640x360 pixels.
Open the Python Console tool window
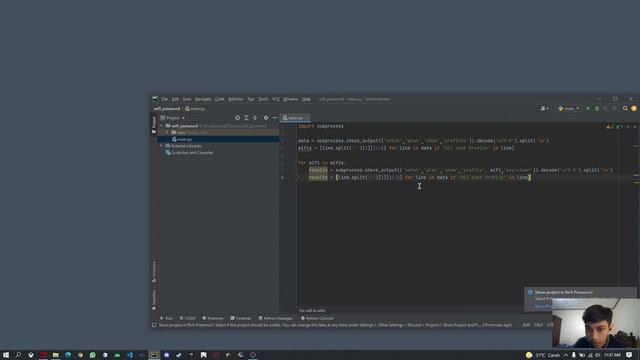coord(317,318)
